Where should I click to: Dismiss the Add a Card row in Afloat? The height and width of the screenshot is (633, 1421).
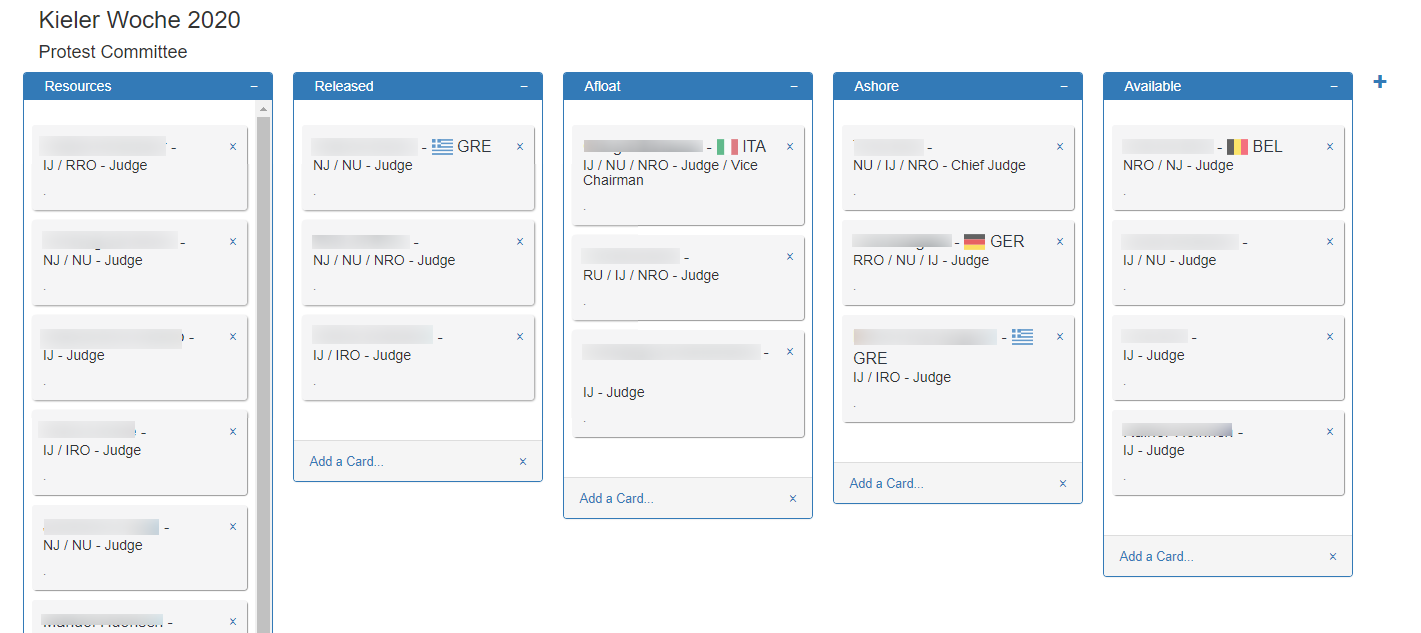(x=793, y=498)
